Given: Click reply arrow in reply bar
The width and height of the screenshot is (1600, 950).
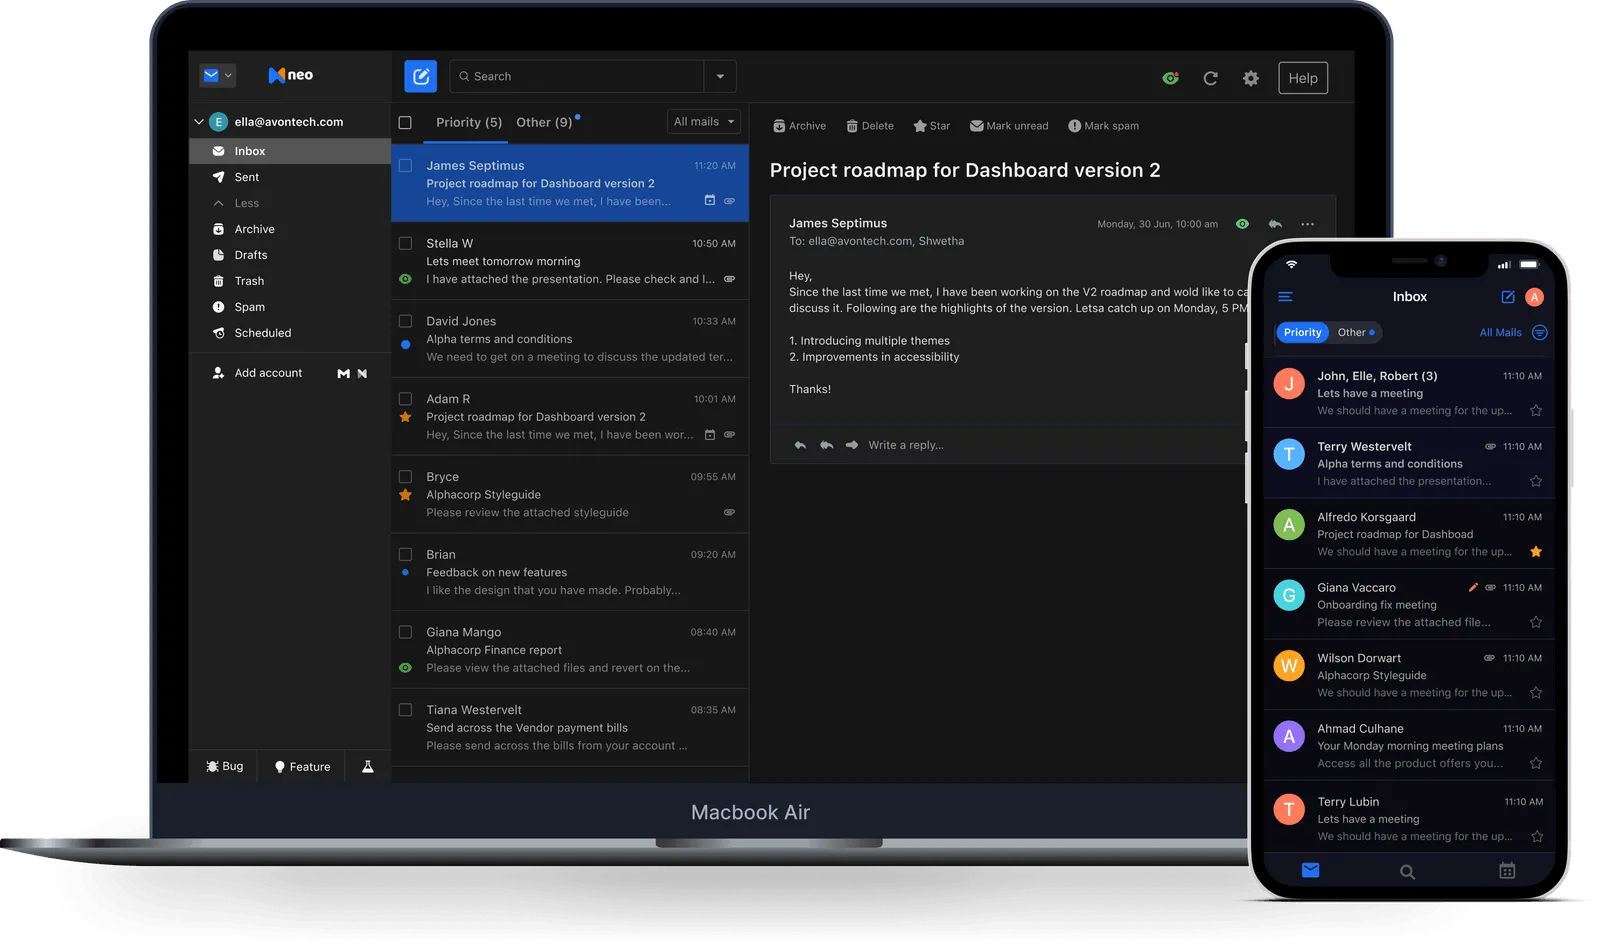Looking at the screenshot, I should point(800,445).
